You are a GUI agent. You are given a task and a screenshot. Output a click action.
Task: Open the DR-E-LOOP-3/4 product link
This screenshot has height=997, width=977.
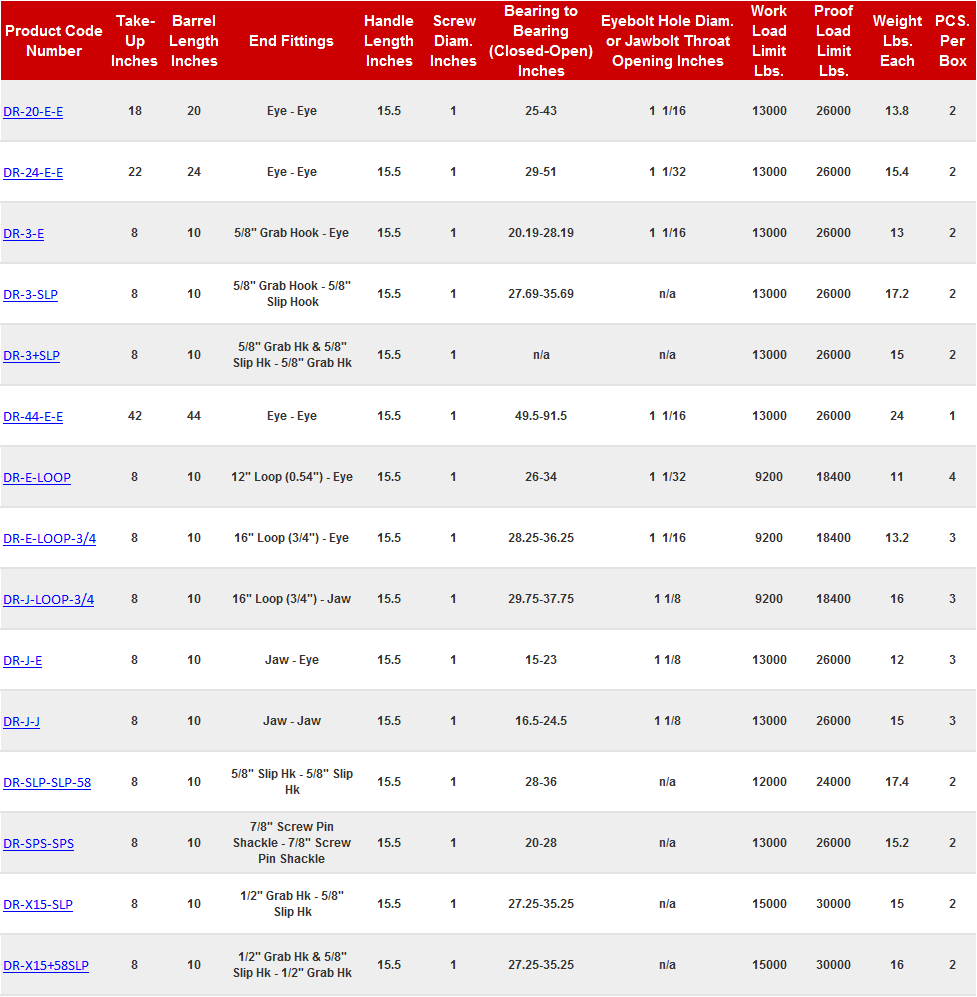click(50, 538)
